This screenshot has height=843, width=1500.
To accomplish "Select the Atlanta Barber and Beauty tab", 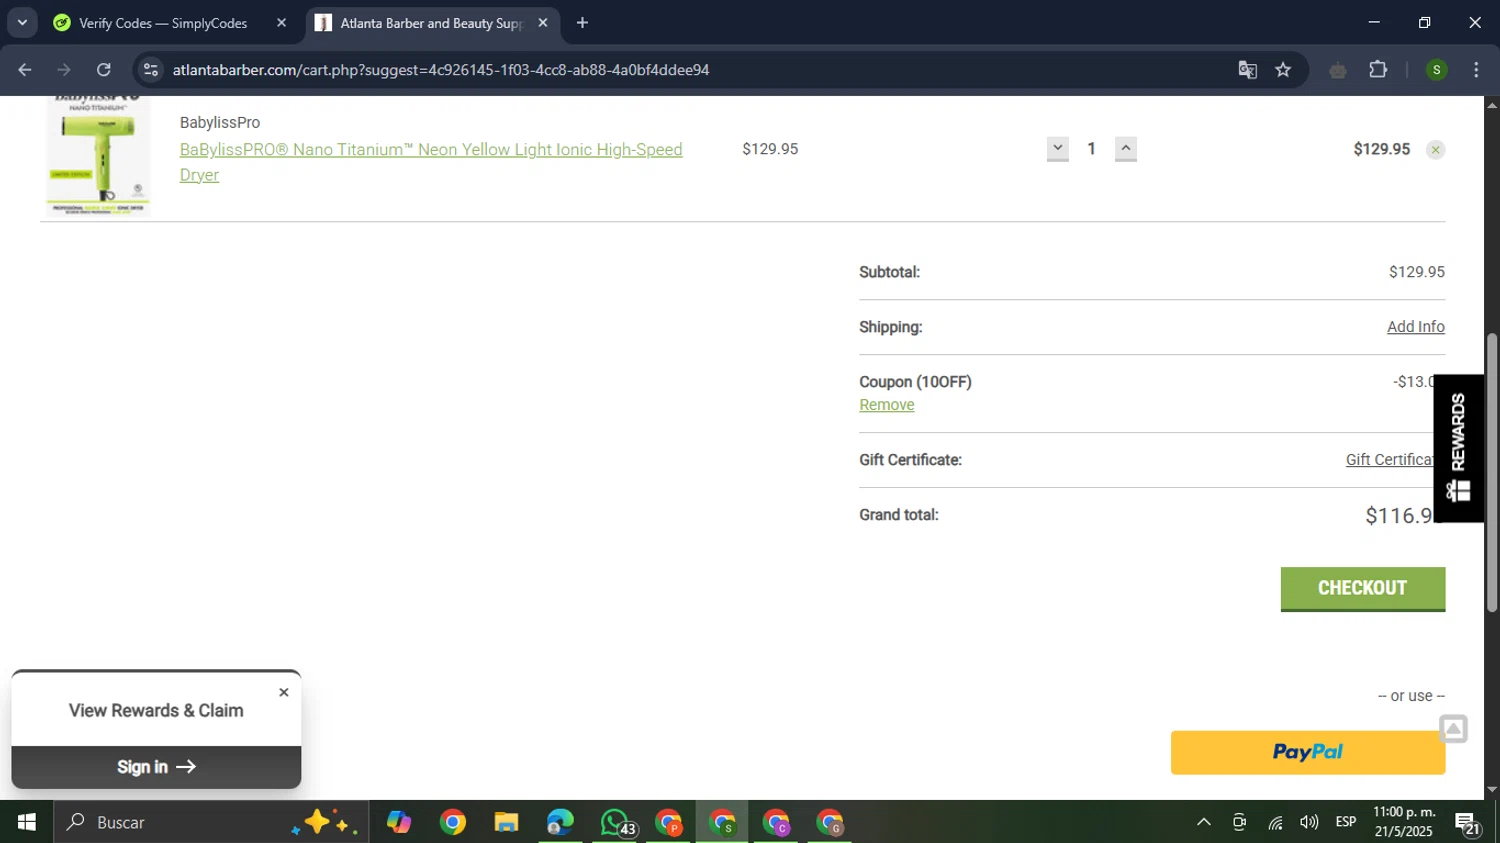I will [x=433, y=23].
